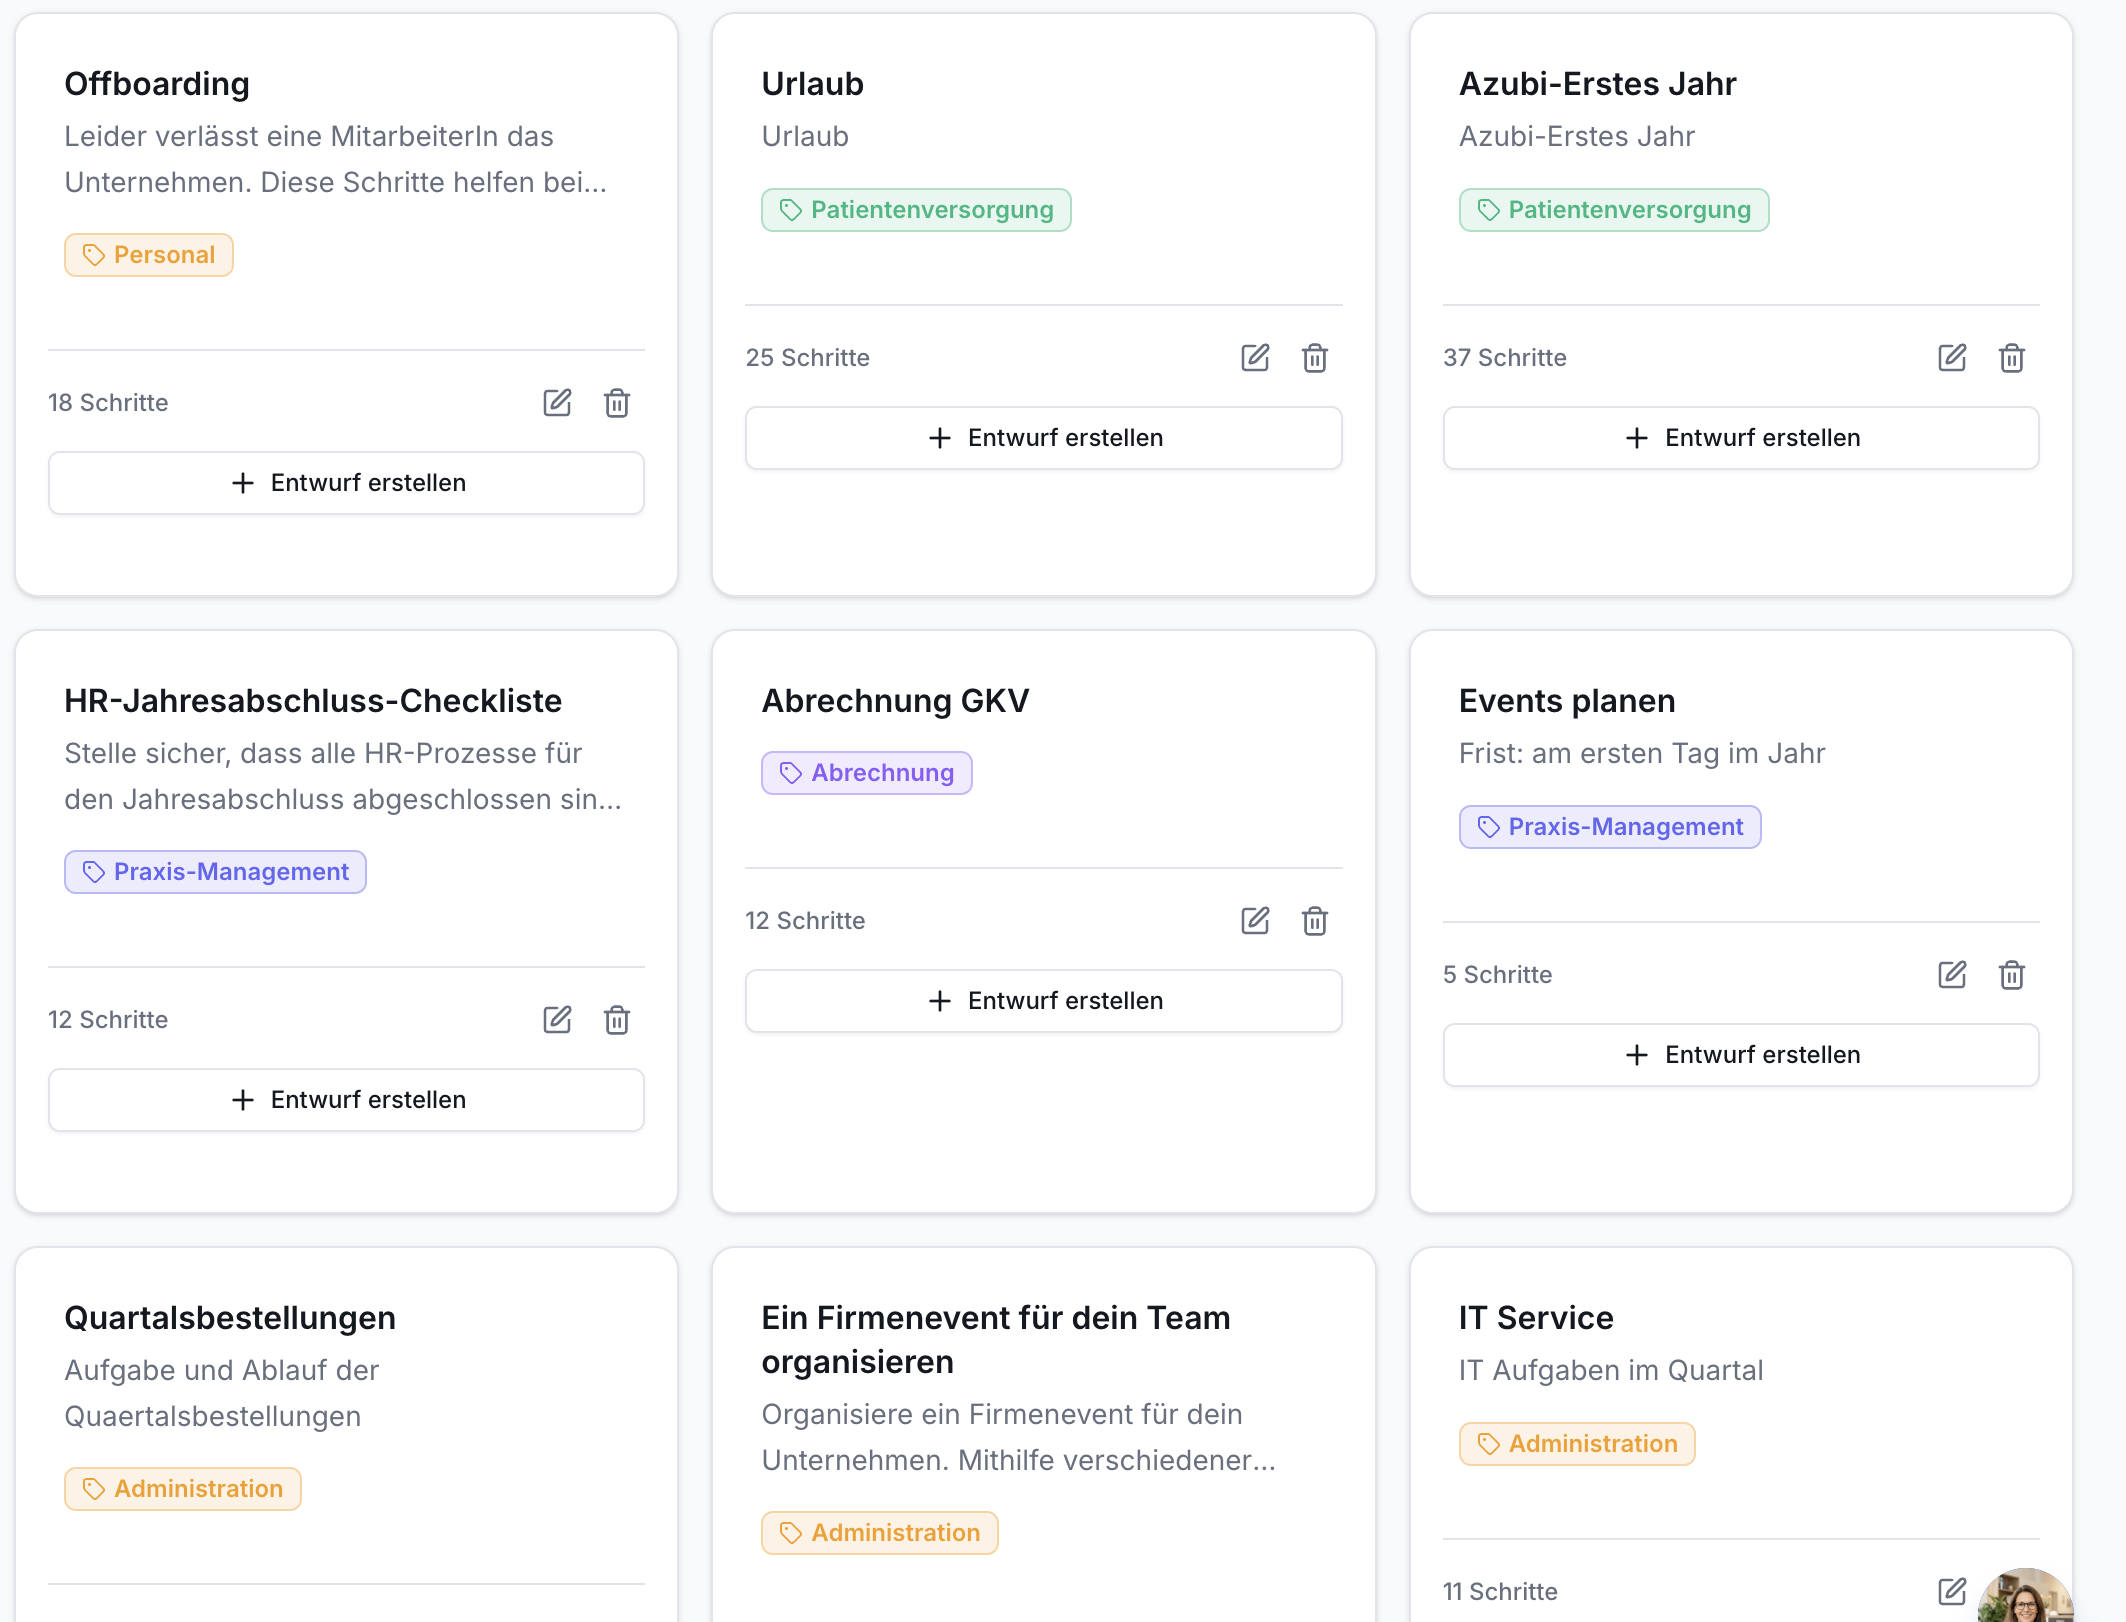Click trash icon on Urlaub card
This screenshot has height=1622, width=2126.
pyautogui.click(x=1315, y=358)
